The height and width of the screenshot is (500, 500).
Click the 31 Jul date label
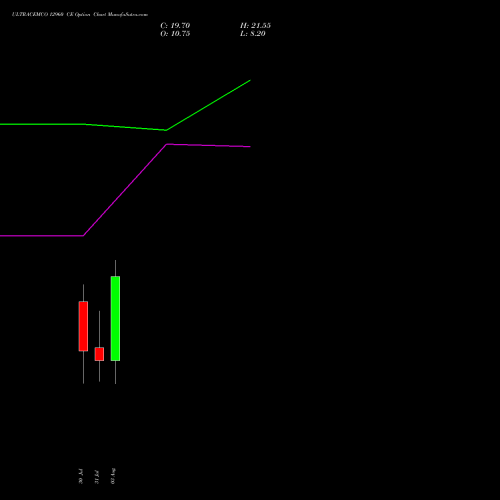[x=97, y=476]
